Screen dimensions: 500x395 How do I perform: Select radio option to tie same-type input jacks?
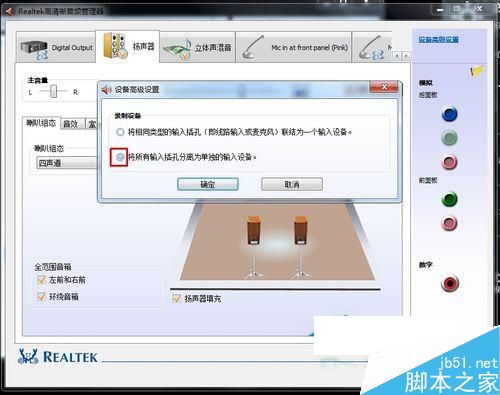(120, 132)
